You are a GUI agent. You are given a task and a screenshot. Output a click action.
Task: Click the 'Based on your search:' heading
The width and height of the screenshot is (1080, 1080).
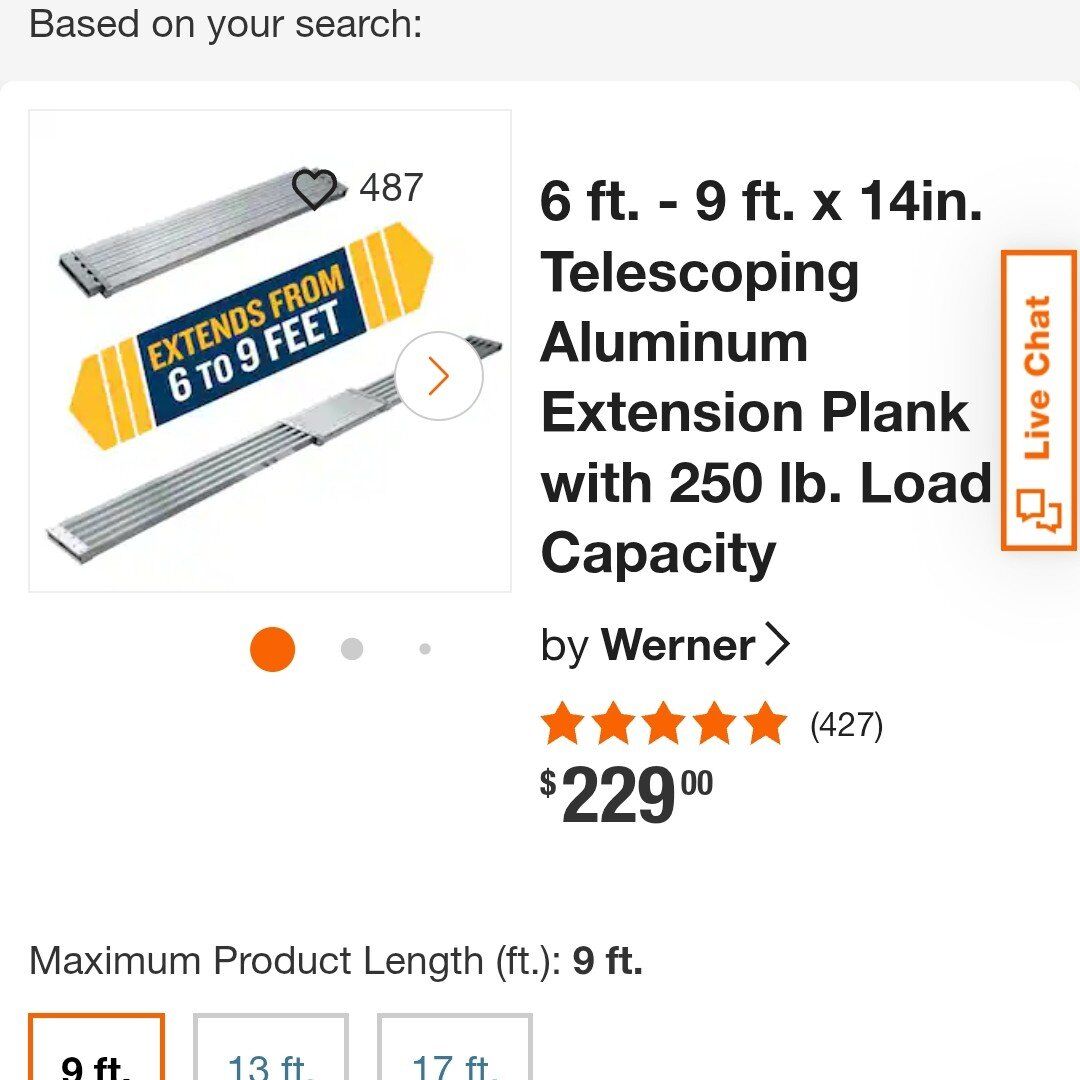coord(226,22)
